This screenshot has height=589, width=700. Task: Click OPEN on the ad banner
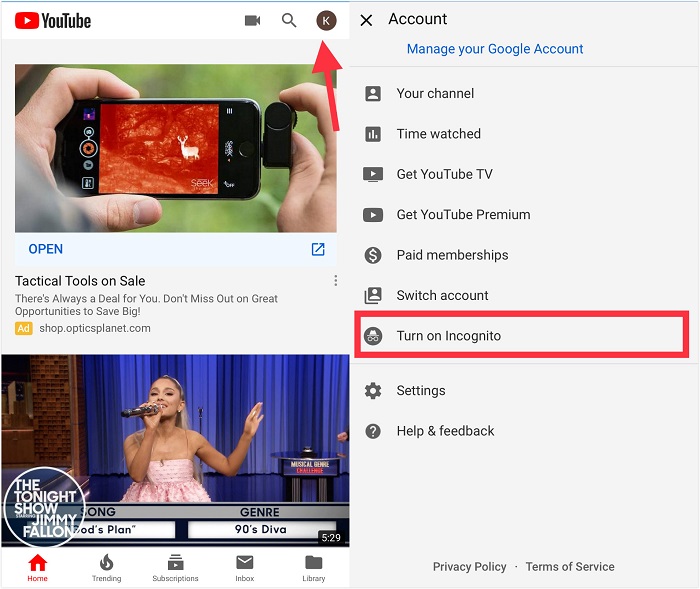click(46, 249)
